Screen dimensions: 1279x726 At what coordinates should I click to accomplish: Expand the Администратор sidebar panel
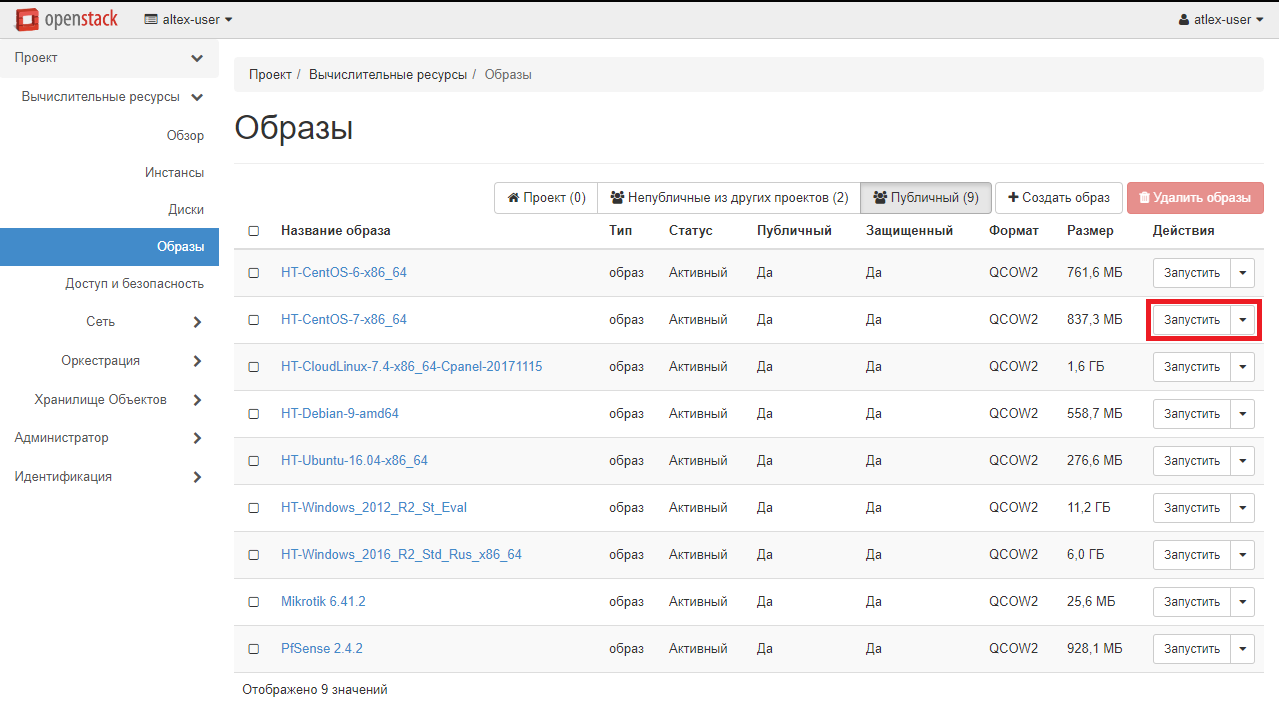(x=108, y=438)
